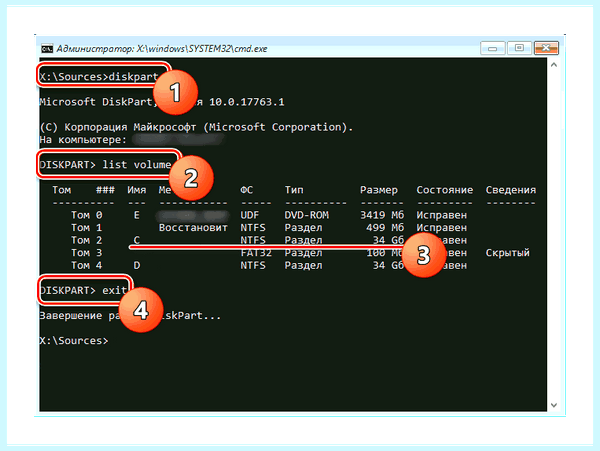Screen dimensions: 600x451
Task: Click the cmd.exe icon in title bar
Action: coord(47,49)
